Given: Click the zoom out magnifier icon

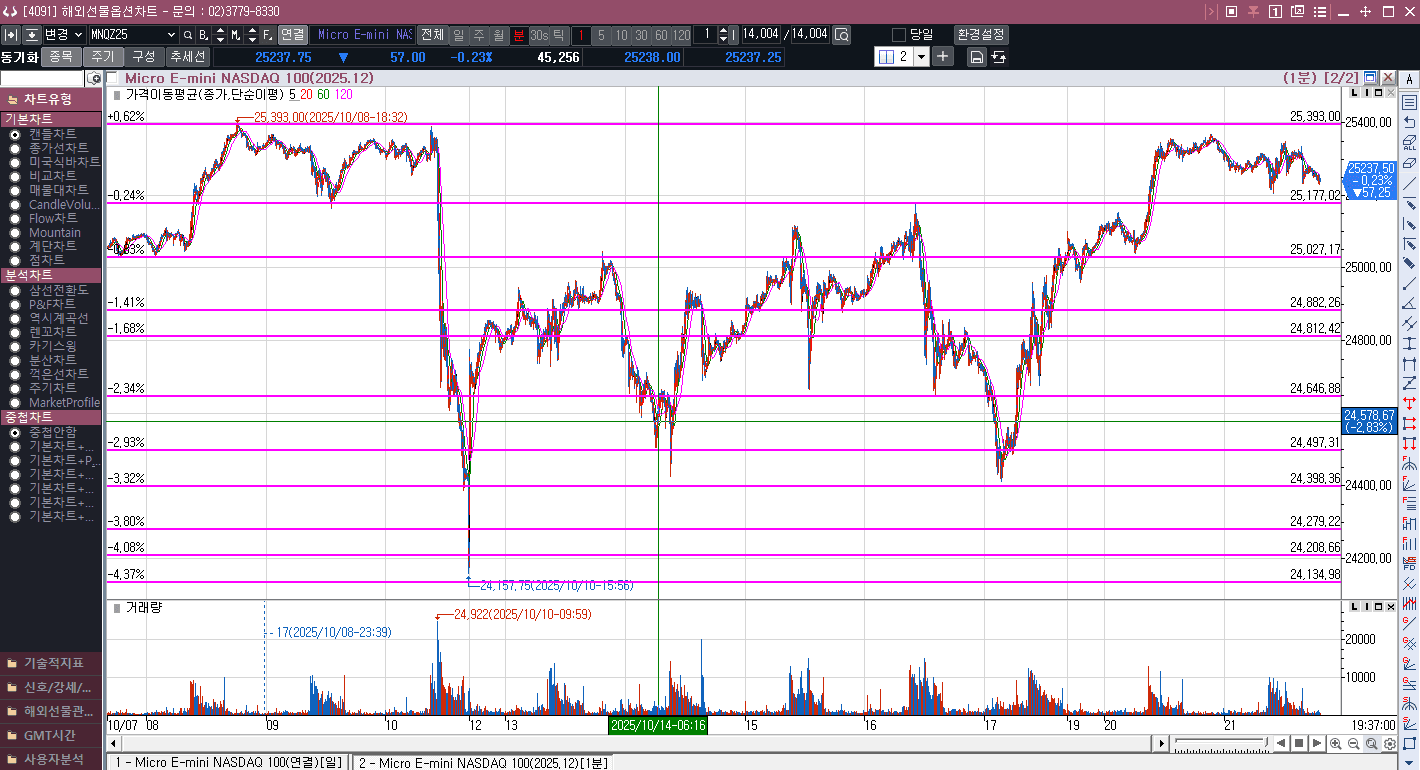Looking at the screenshot, I should (x=1354, y=743).
